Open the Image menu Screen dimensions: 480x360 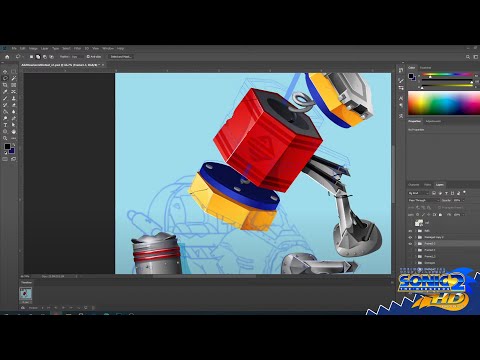click(x=33, y=48)
